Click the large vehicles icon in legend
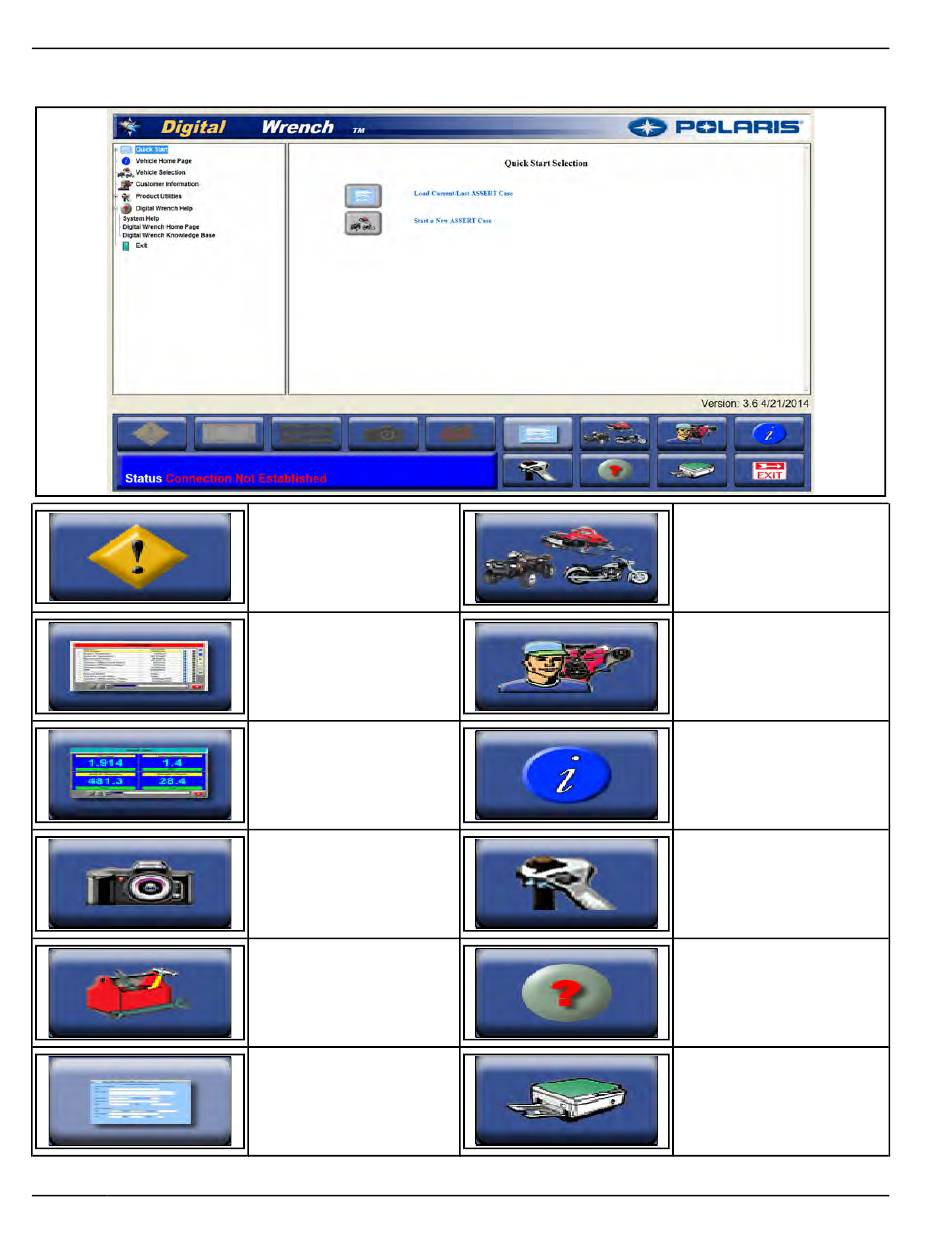This screenshot has height=1249, width=950. [x=566, y=557]
